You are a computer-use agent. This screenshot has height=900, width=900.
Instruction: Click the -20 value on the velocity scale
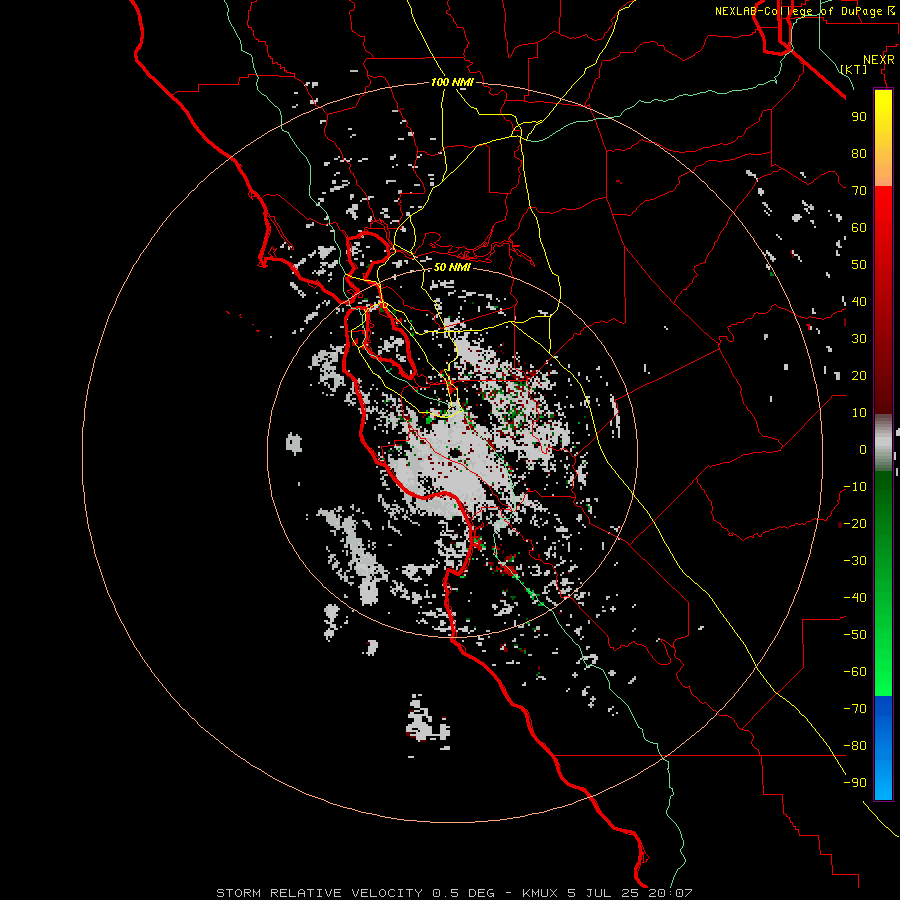(x=855, y=524)
